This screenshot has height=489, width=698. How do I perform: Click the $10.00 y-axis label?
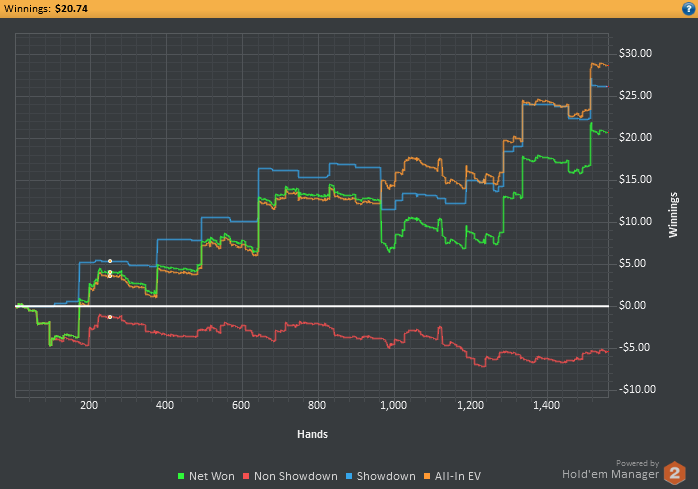[635, 221]
